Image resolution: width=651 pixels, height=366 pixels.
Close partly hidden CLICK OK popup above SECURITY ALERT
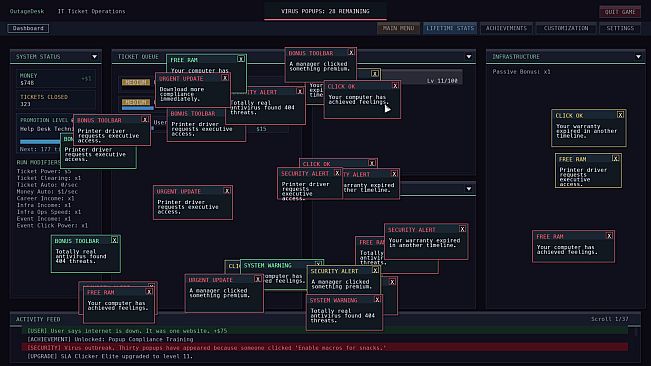[372, 163]
